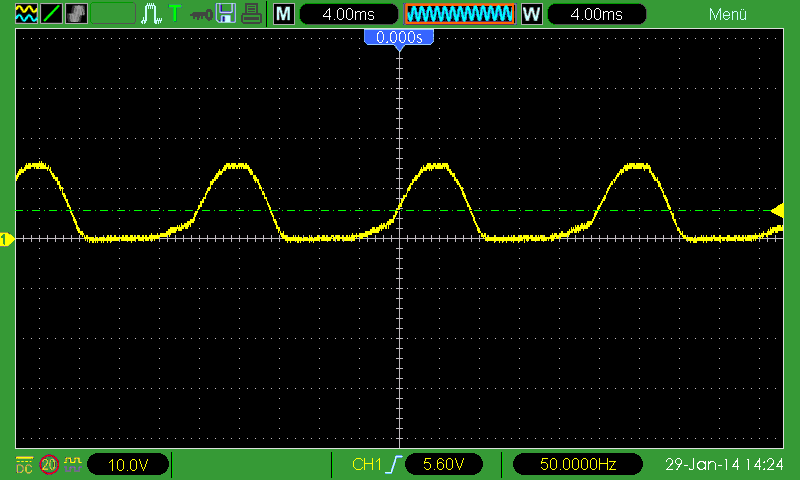Select the green diagonal line icon
Image resolution: width=800 pixels, height=480 pixels.
pyautogui.click(x=52, y=14)
